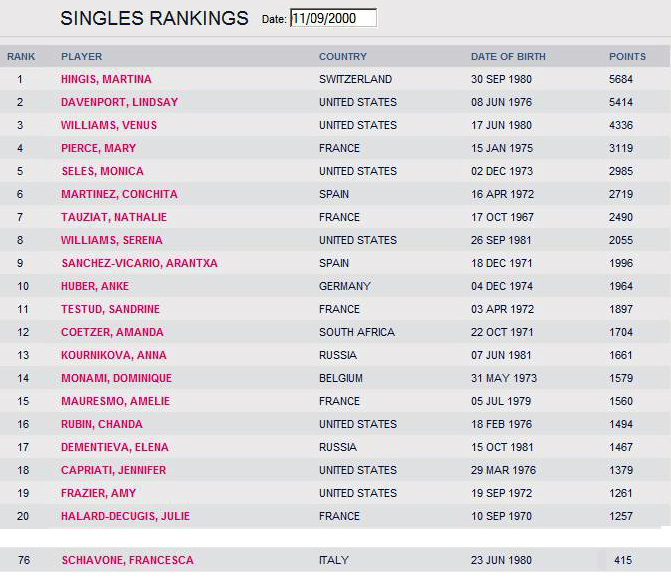Click the Date input field
Screen dimensions: 671x579
point(333,18)
